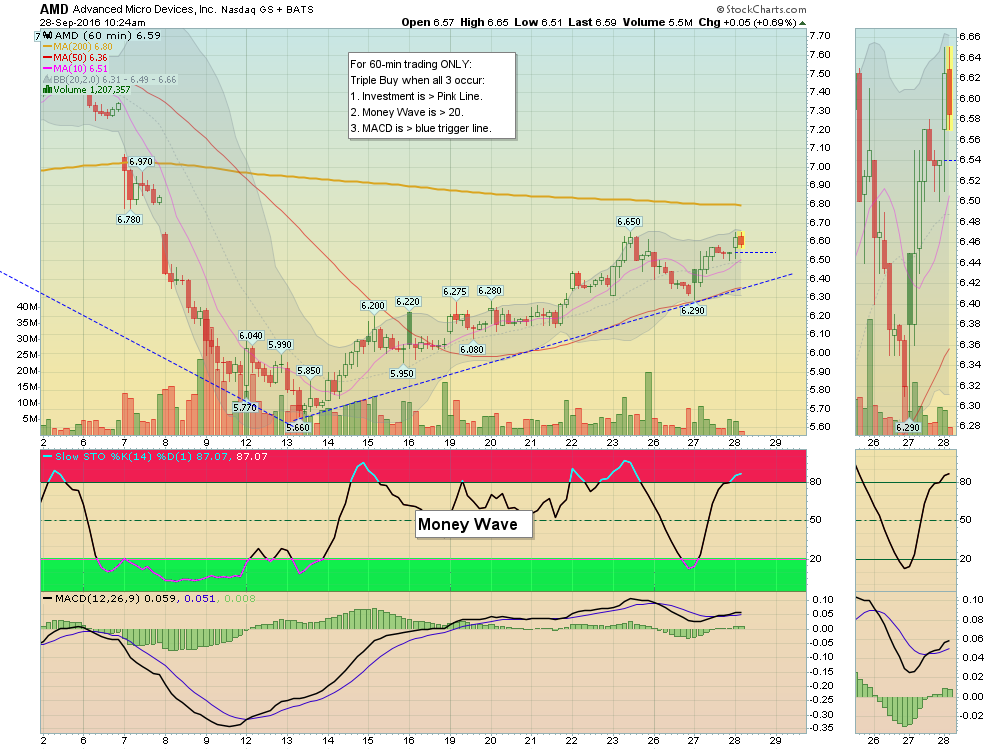Click the 6.275 price label

click(x=455, y=291)
